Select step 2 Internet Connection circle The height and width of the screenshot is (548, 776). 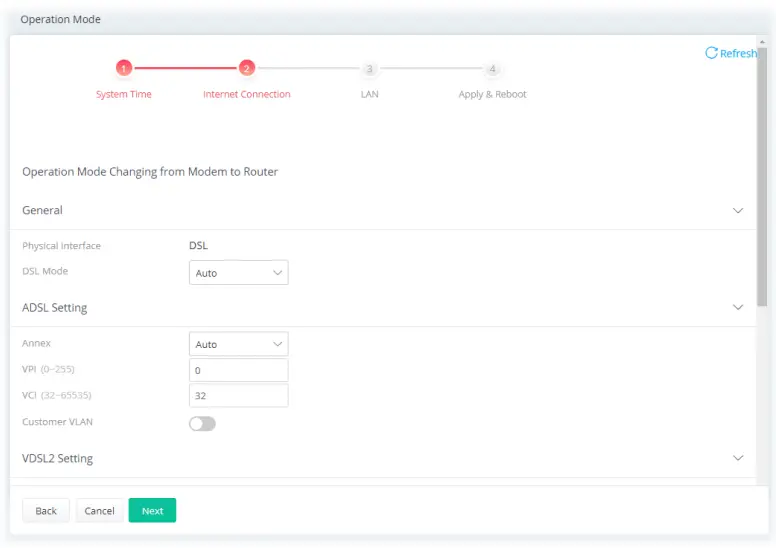pyautogui.click(x=246, y=68)
